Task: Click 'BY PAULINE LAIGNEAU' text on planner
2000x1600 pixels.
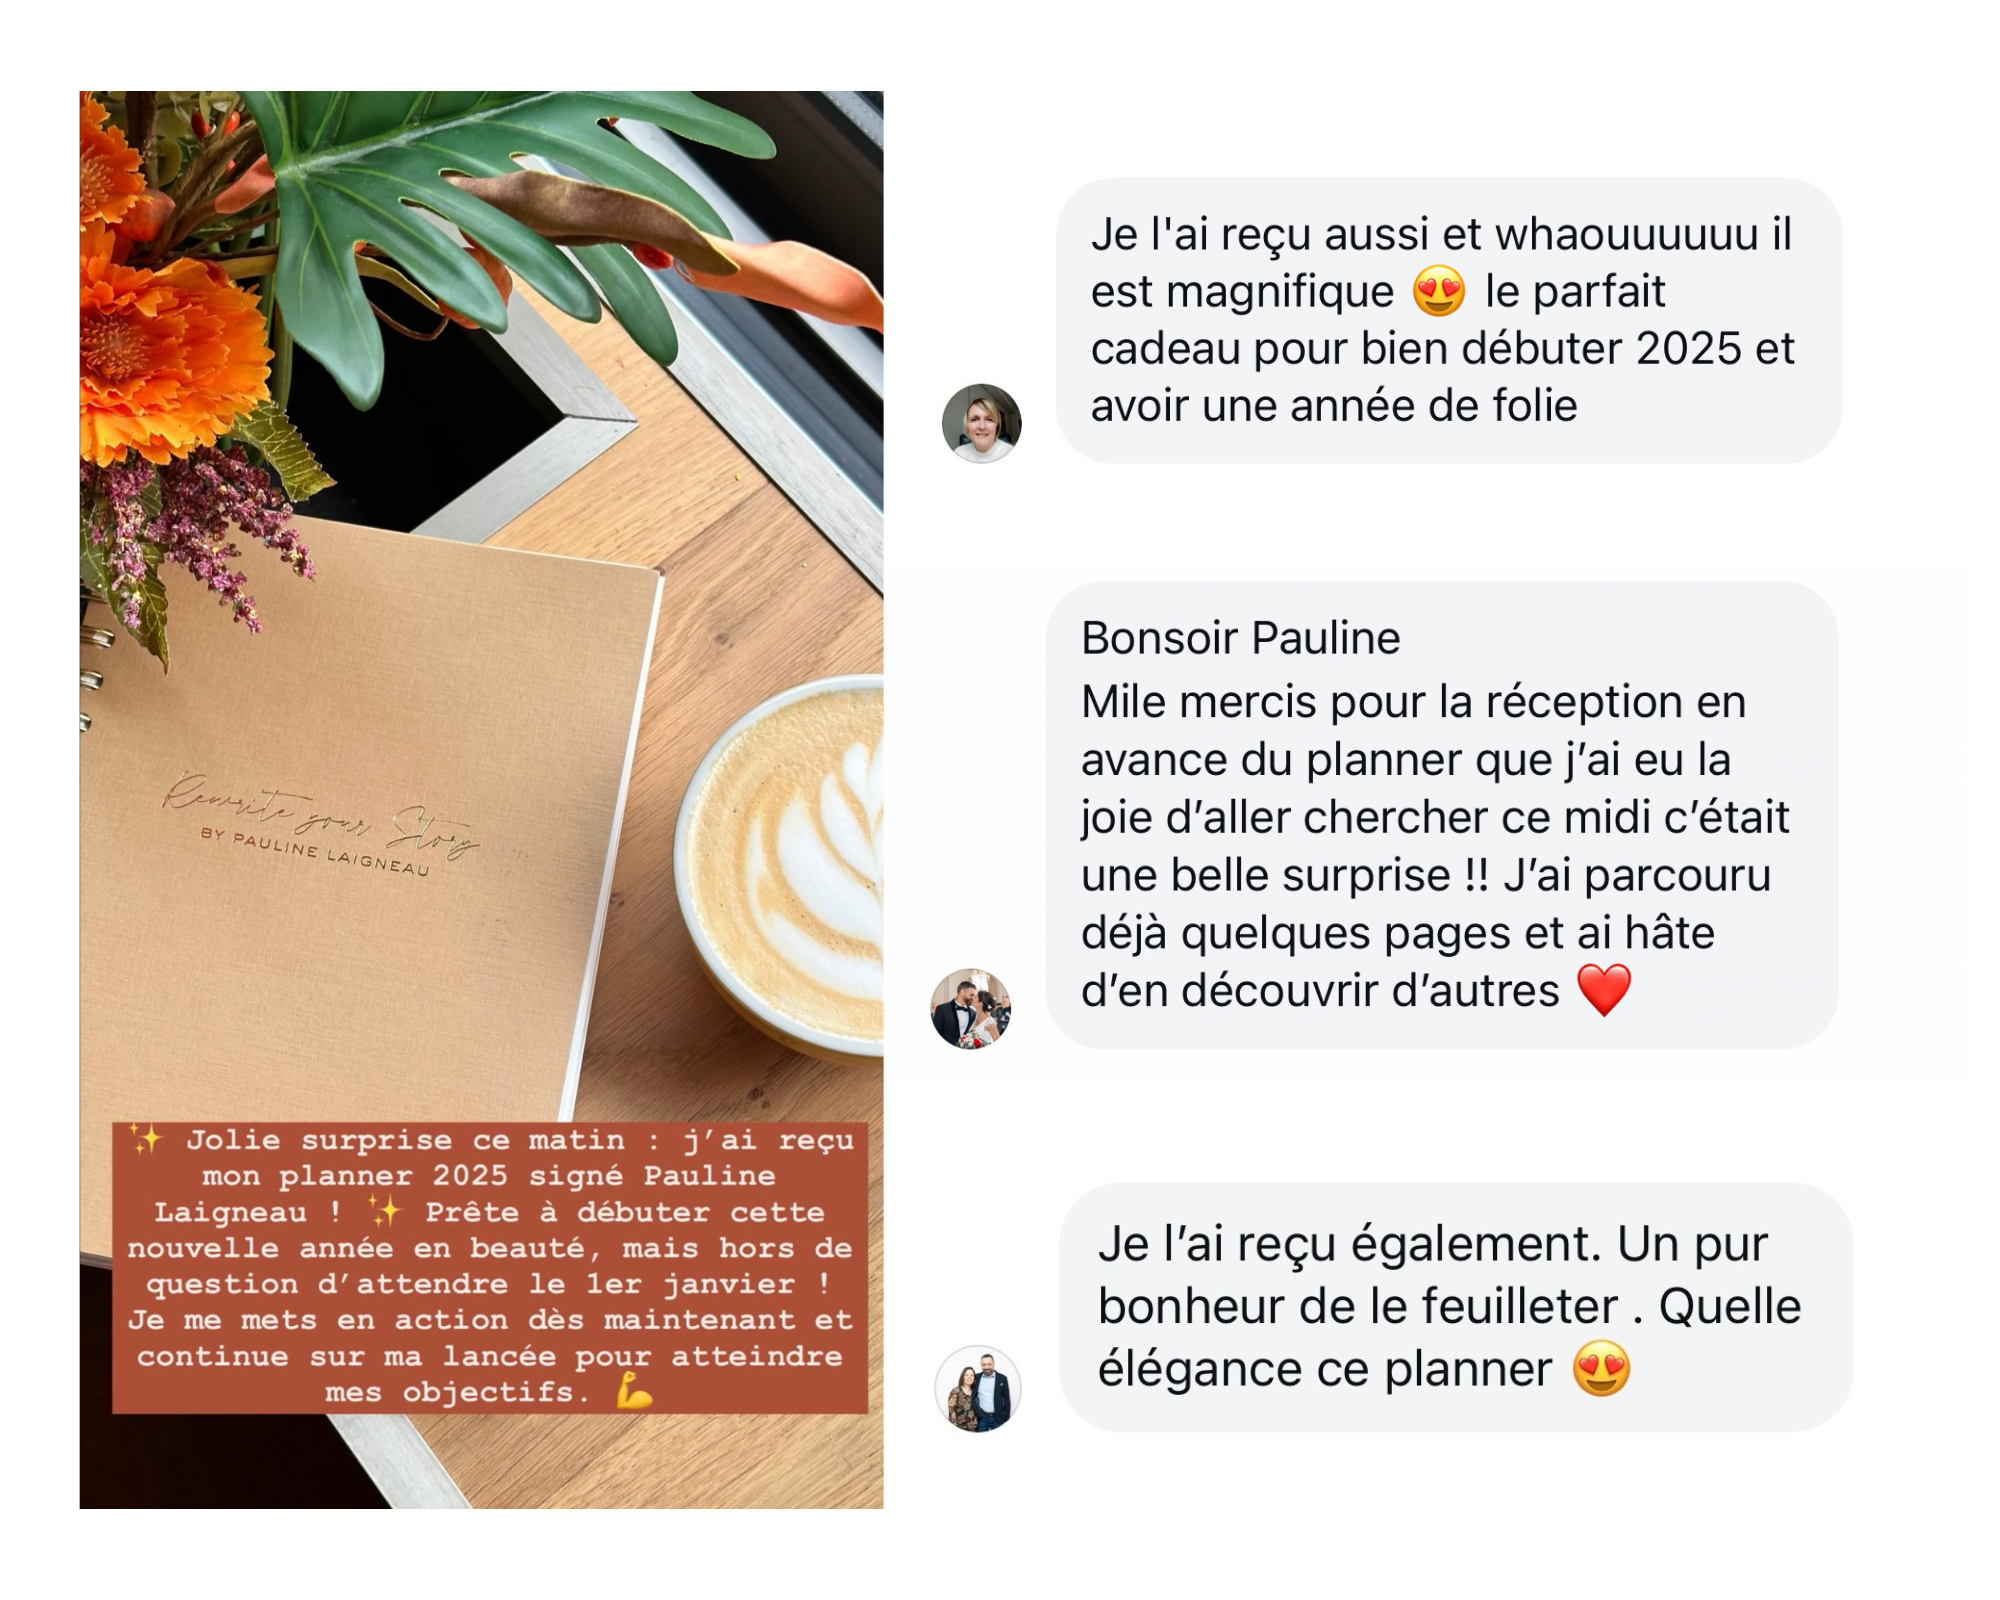Action: tap(315, 852)
